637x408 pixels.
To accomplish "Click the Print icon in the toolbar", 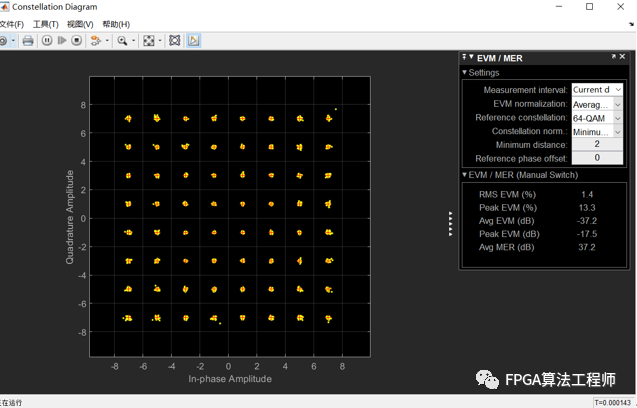I will pos(28,41).
